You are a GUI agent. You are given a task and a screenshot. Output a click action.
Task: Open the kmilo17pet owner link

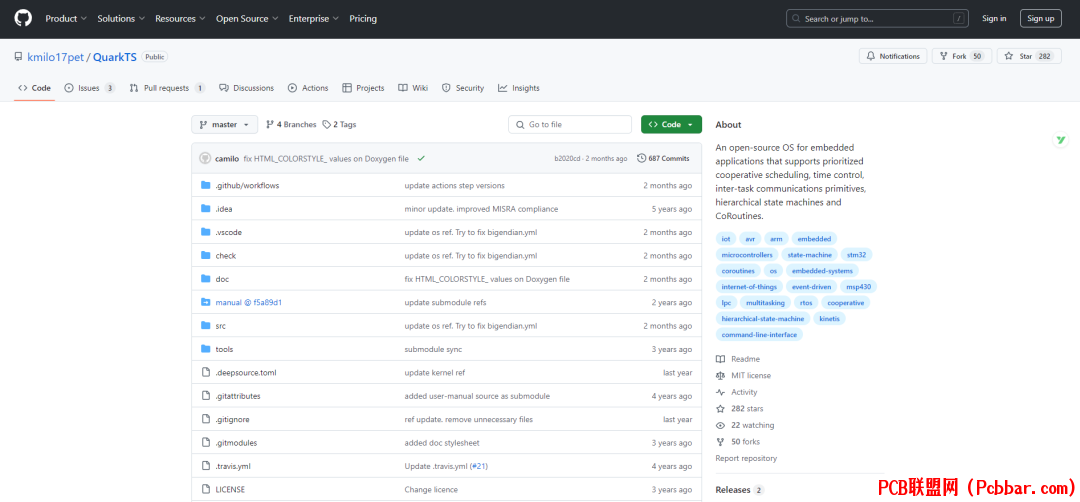[55, 57]
